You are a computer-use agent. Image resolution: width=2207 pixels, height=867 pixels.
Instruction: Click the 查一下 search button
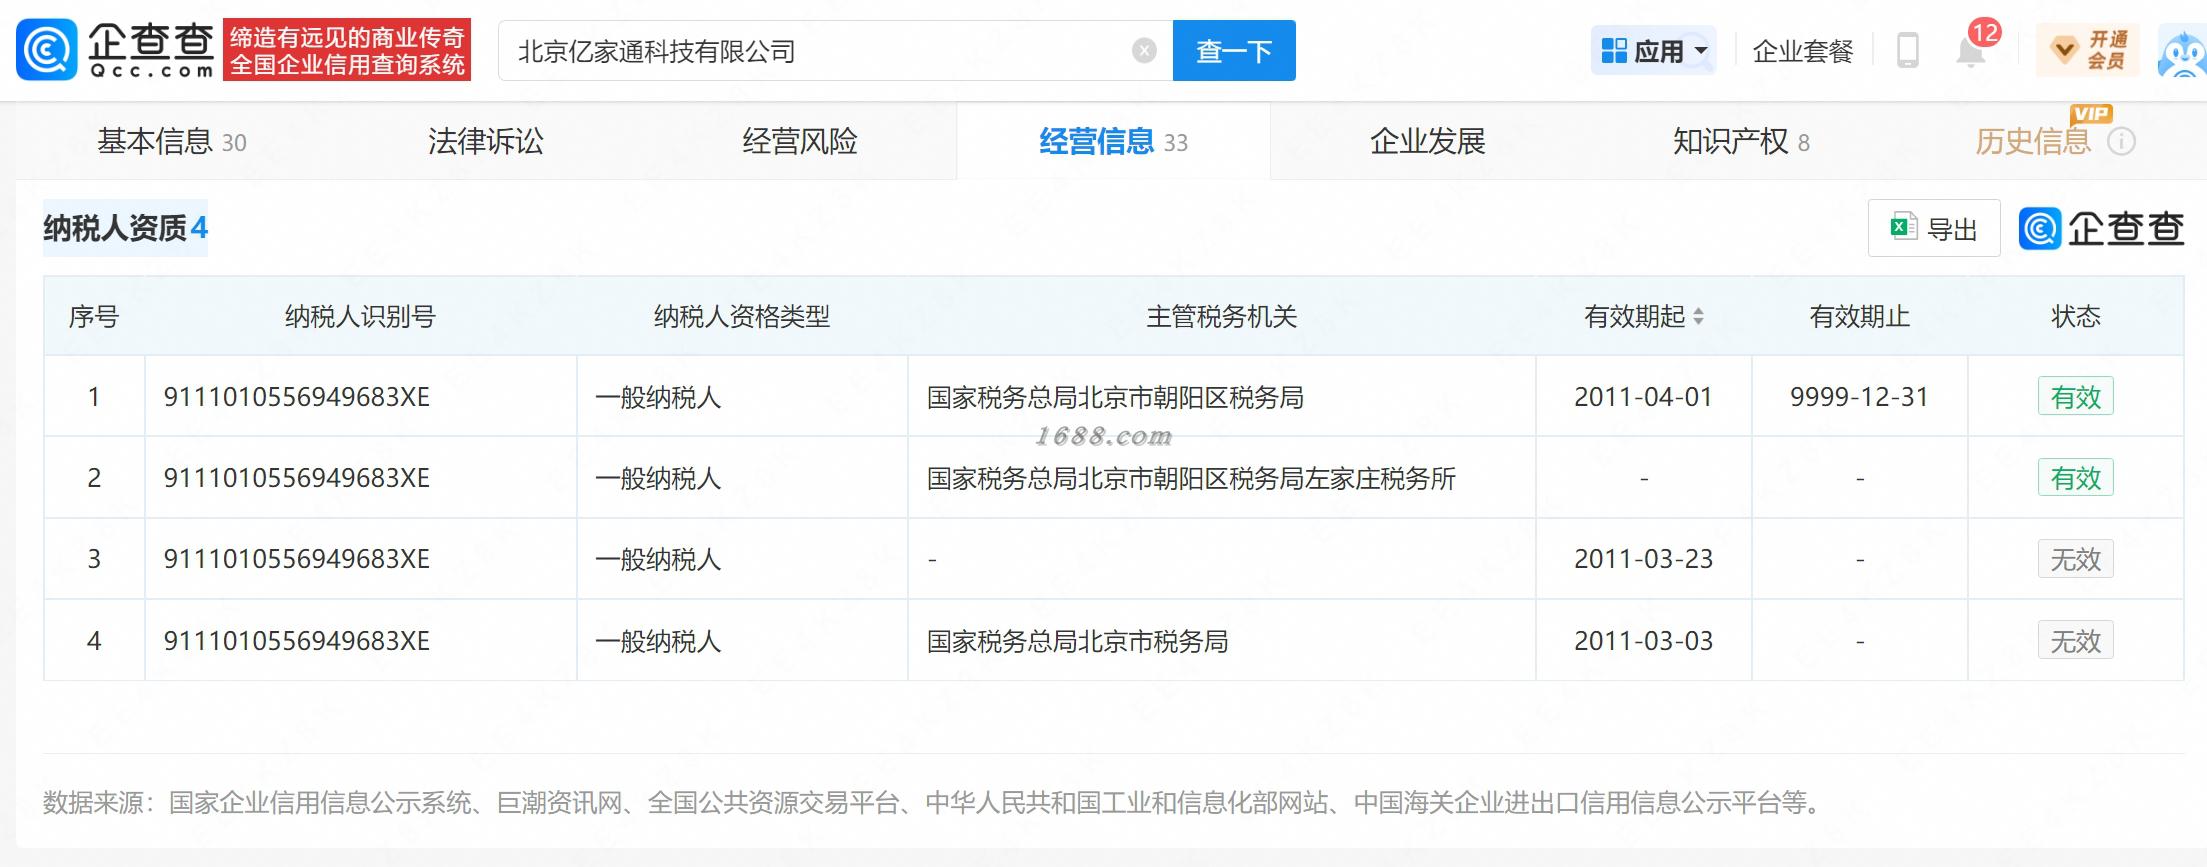[x=1234, y=51]
